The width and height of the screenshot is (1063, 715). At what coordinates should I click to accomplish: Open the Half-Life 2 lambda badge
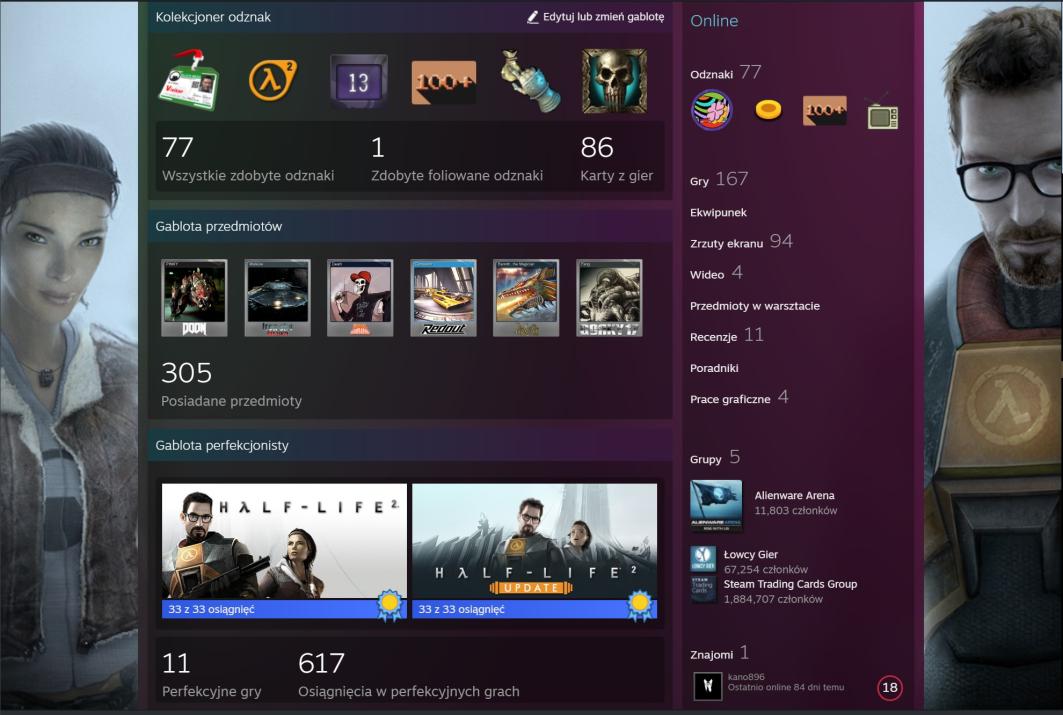(x=273, y=81)
